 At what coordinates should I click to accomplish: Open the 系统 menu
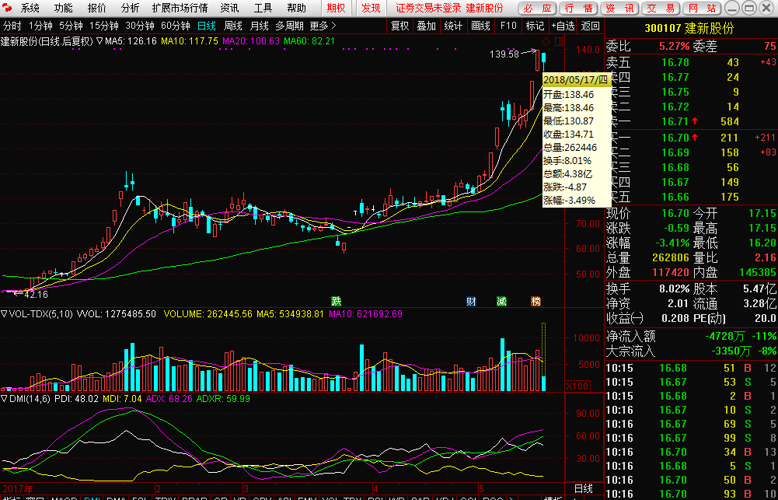click(30, 8)
